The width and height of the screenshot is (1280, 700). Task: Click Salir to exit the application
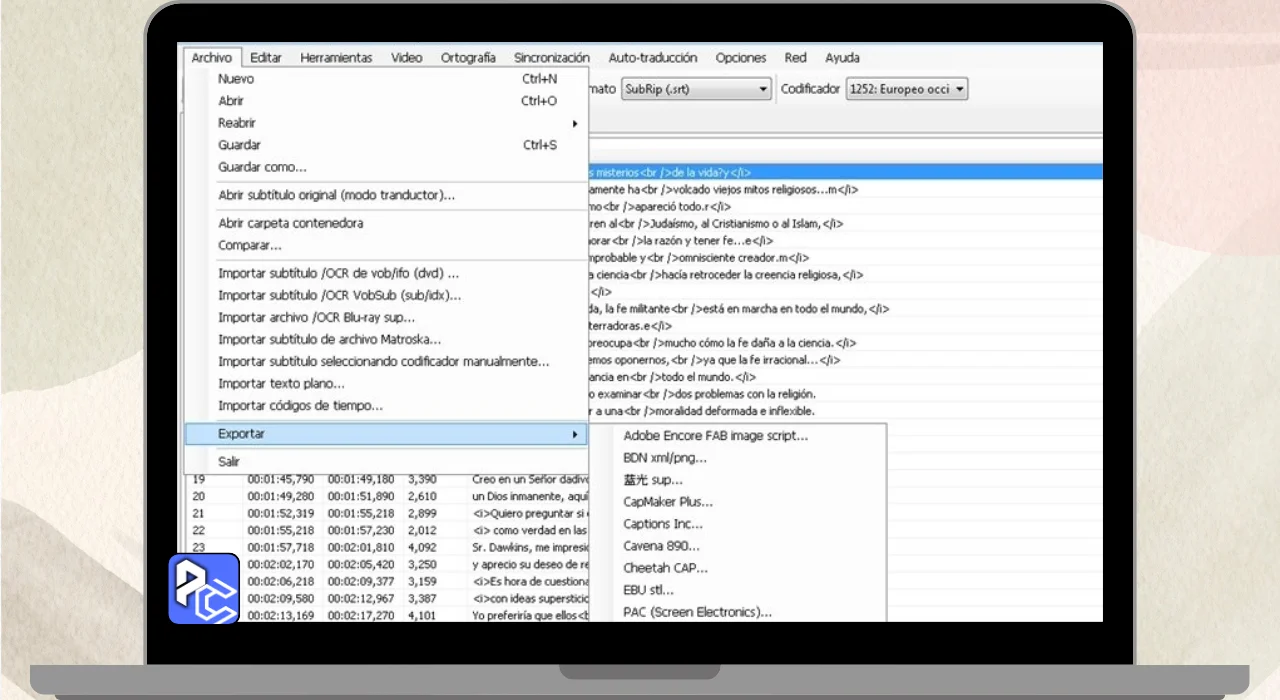[x=229, y=461]
